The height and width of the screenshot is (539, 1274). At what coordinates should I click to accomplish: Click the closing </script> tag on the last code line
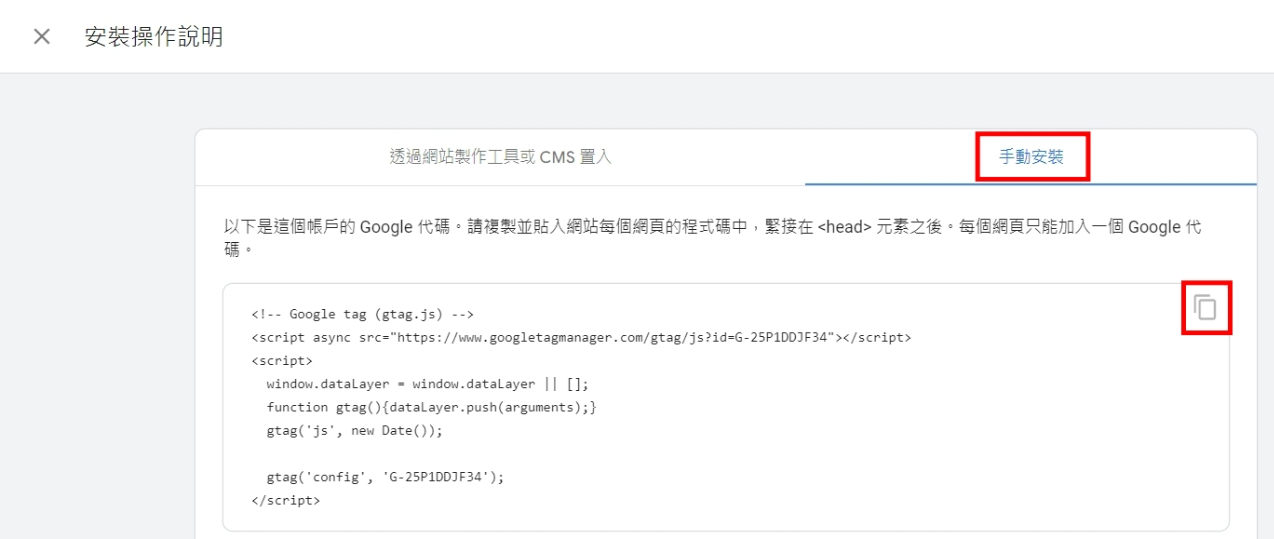[x=286, y=500]
